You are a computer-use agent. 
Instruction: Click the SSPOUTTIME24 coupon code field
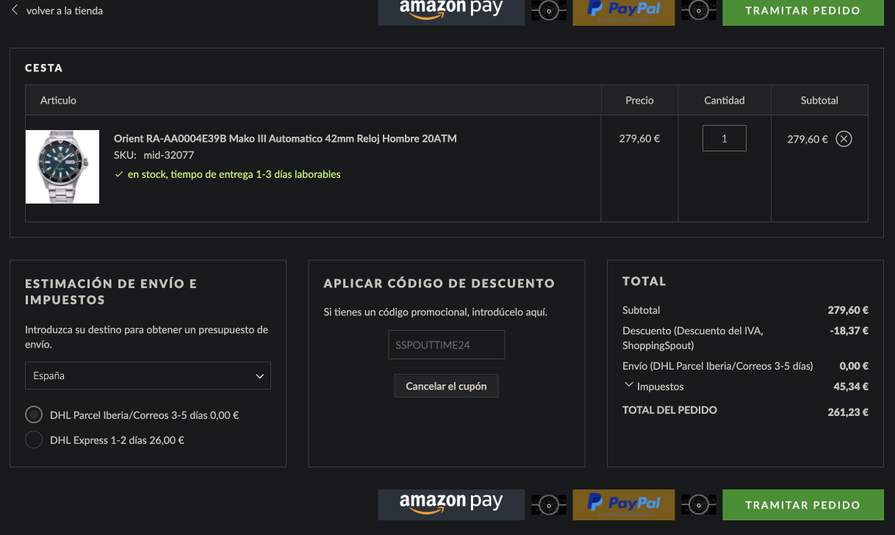click(x=446, y=345)
